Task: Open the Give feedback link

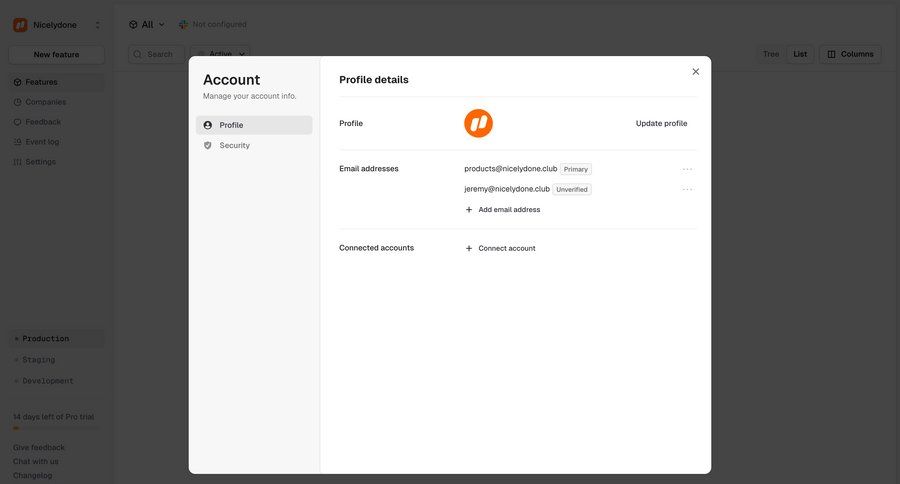Action: pos(39,447)
